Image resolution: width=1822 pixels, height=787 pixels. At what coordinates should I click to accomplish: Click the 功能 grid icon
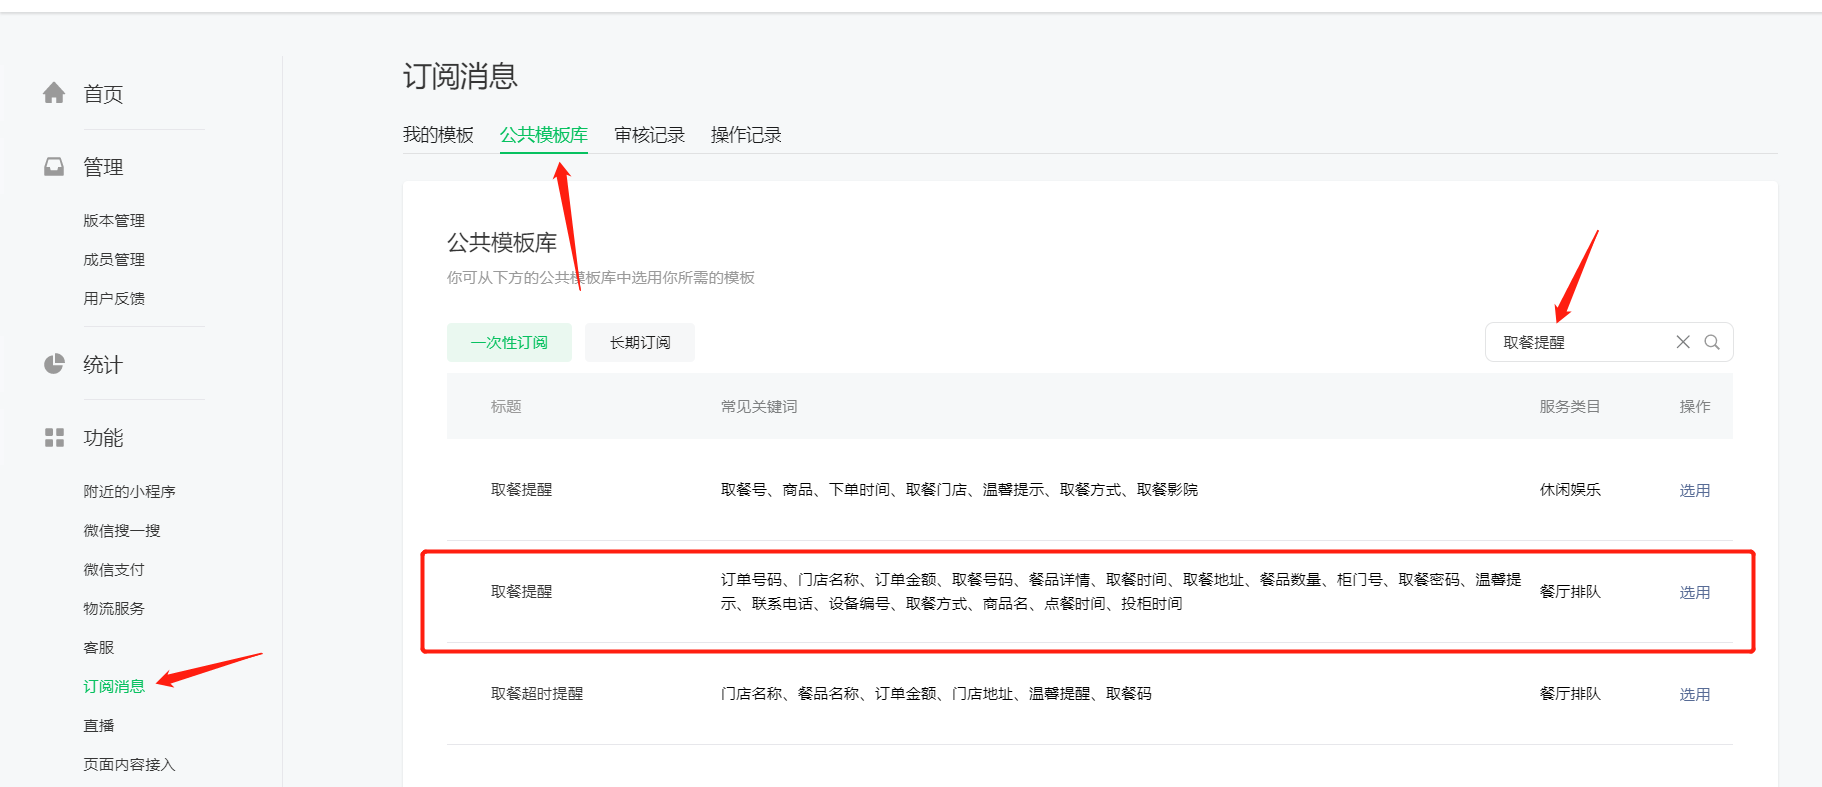54,437
